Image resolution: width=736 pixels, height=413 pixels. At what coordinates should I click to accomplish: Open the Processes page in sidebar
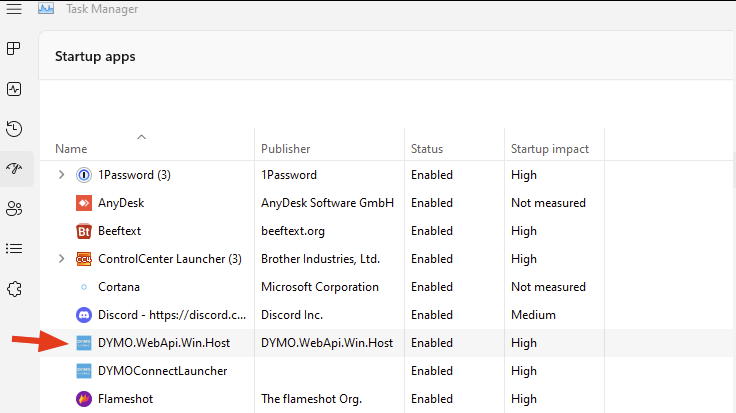click(14, 48)
